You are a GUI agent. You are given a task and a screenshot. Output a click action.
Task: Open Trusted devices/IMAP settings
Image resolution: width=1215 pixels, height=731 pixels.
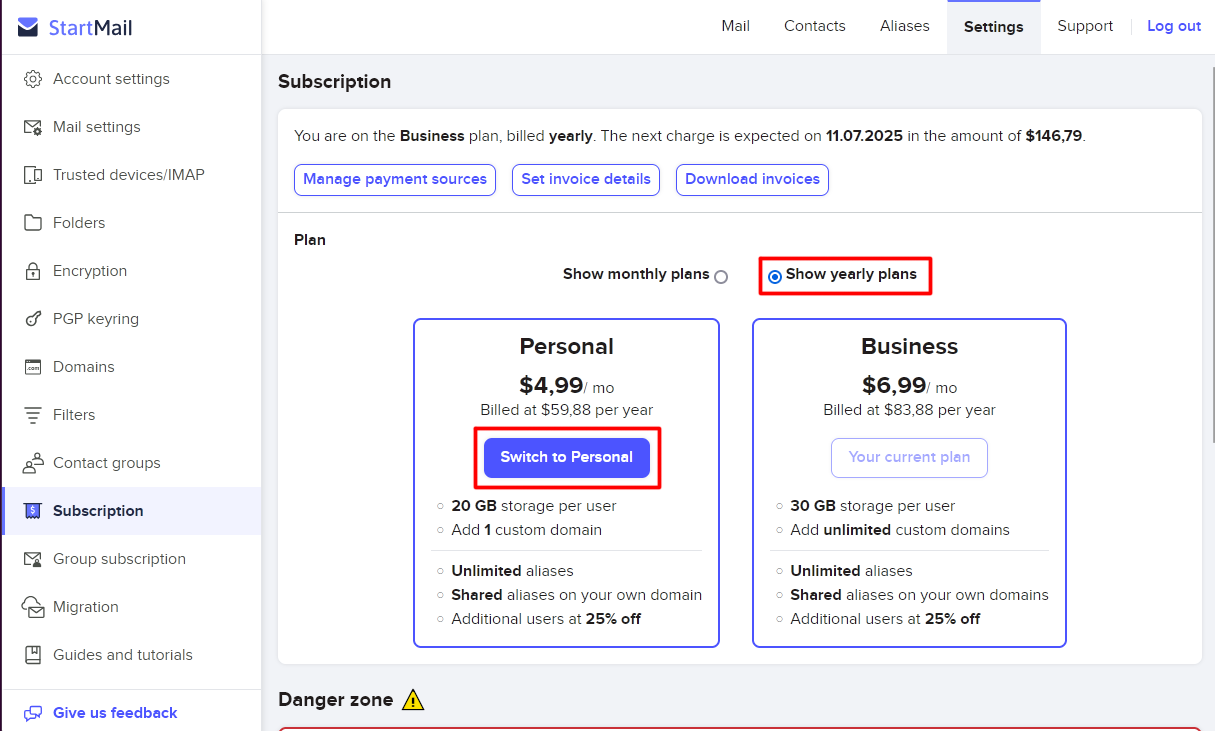131,175
